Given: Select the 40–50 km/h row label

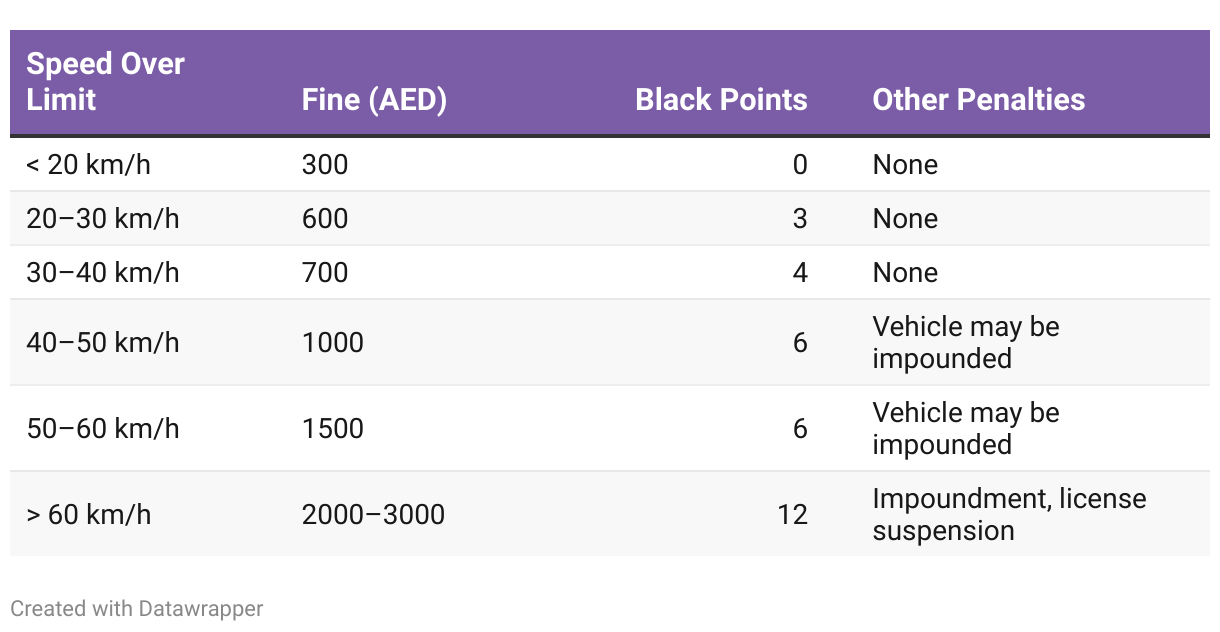Looking at the screenshot, I should click(x=103, y=342).
